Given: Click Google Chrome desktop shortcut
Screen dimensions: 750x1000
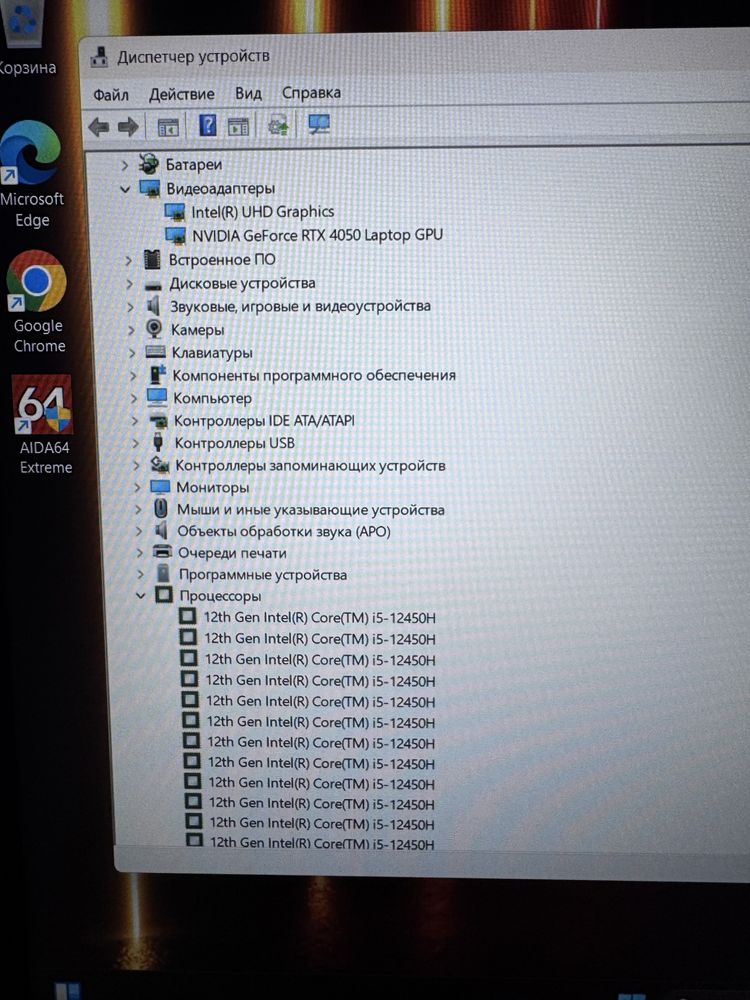Looking at the screenshot, I should 38,302.
